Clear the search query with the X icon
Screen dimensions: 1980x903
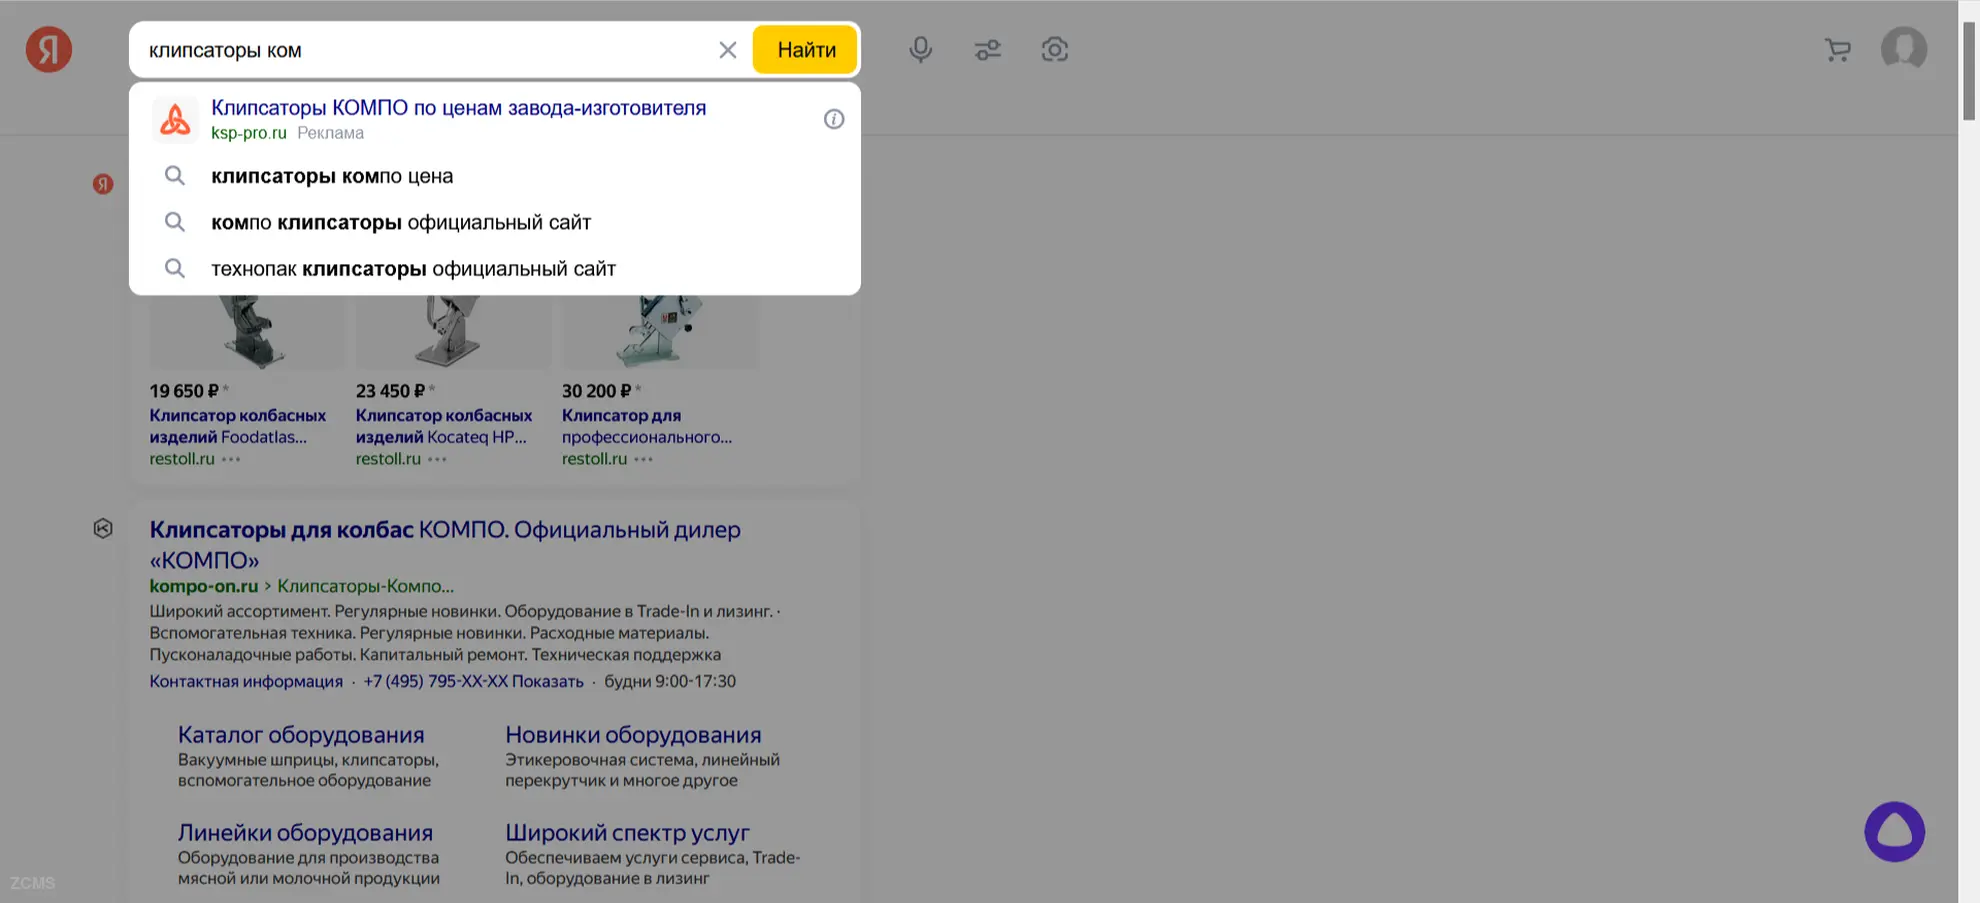727,50
